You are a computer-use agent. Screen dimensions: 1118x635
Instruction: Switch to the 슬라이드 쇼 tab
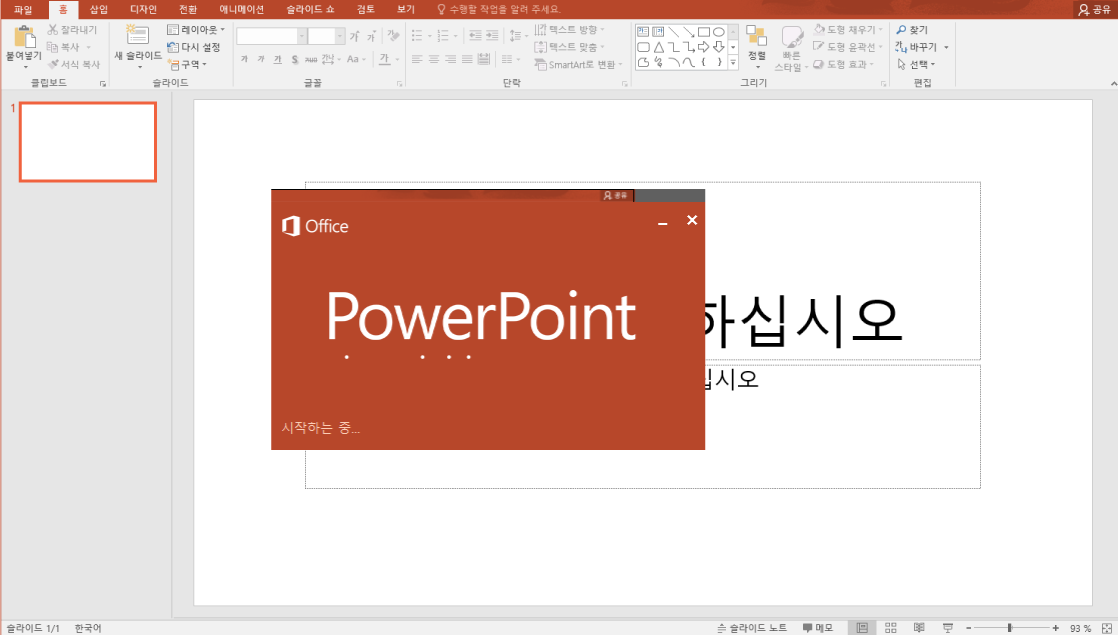[310, 9]
